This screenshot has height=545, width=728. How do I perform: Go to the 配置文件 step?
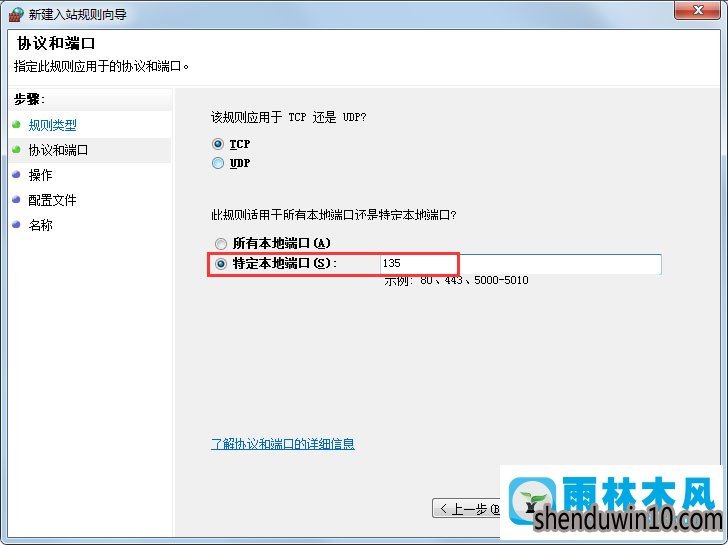[x=52, y=200]
